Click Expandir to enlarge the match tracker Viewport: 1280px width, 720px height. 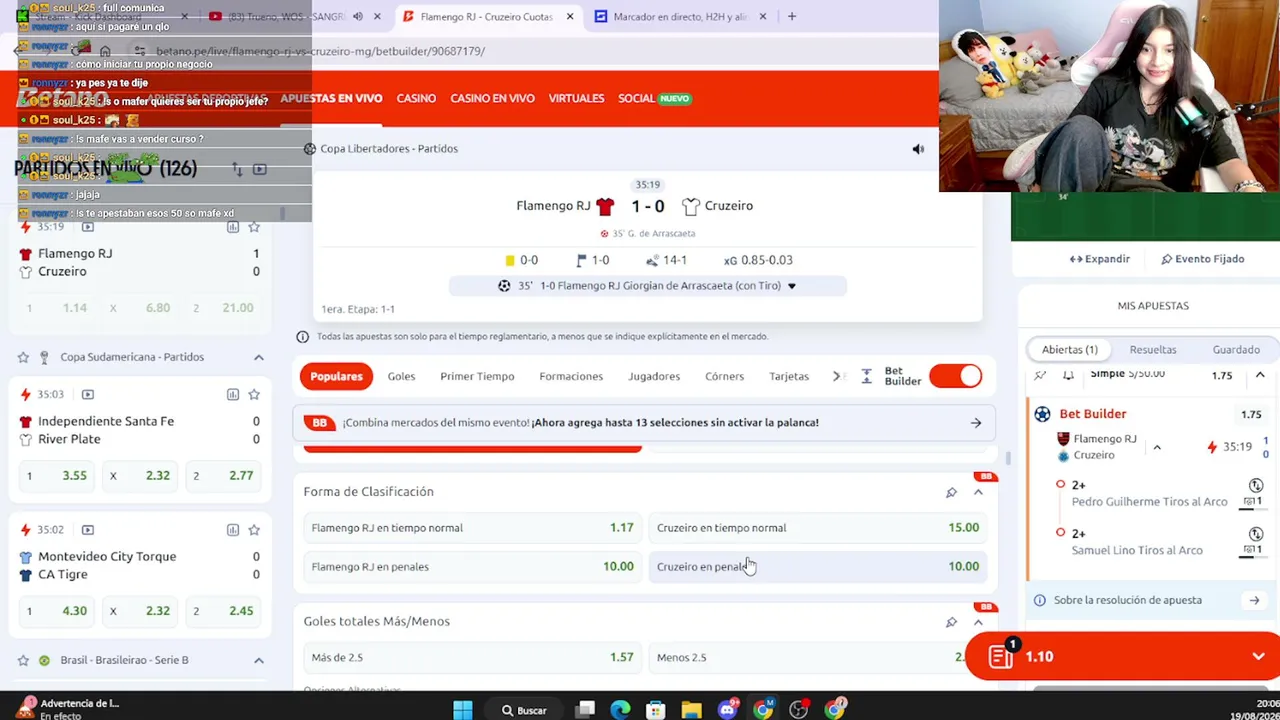1100,259
